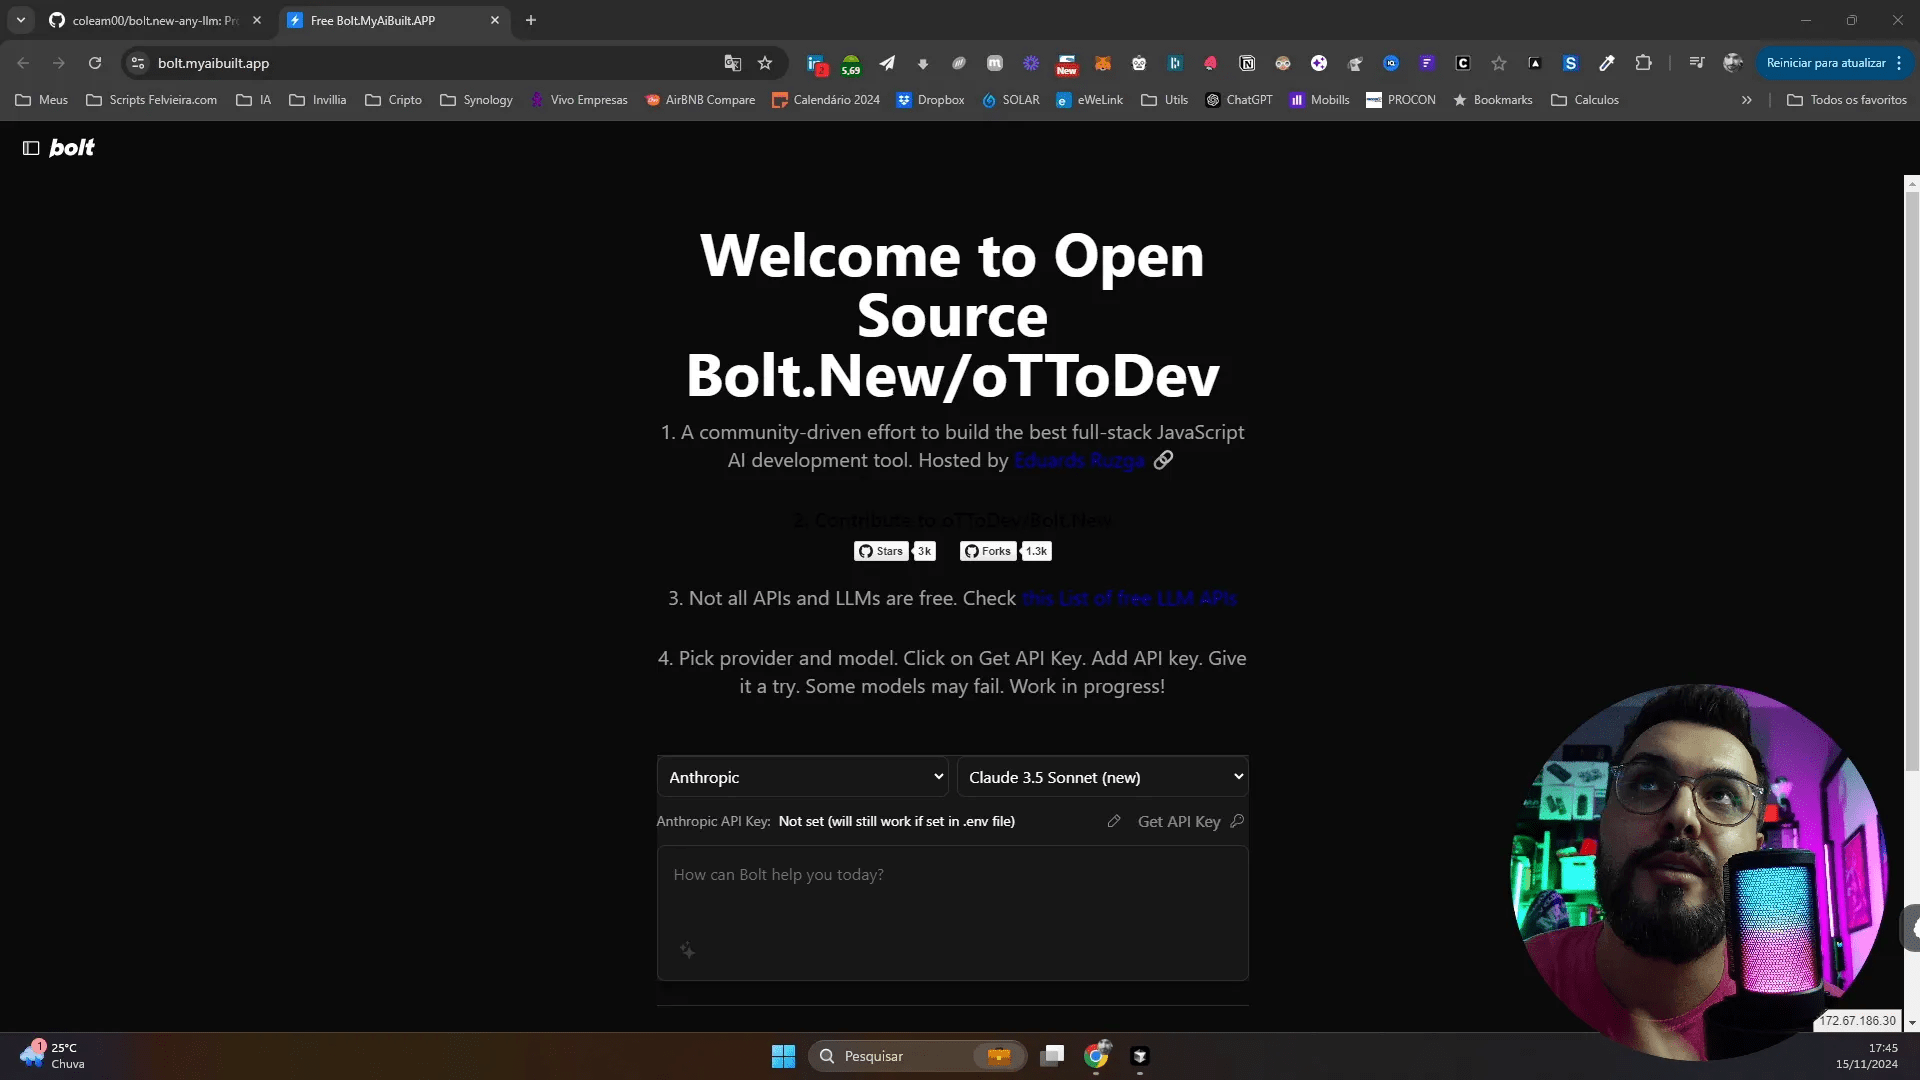Screen dimensions: 1920x1080
Task: Open the Chrome extensions puzzle icon
Action: [1643, 63]
